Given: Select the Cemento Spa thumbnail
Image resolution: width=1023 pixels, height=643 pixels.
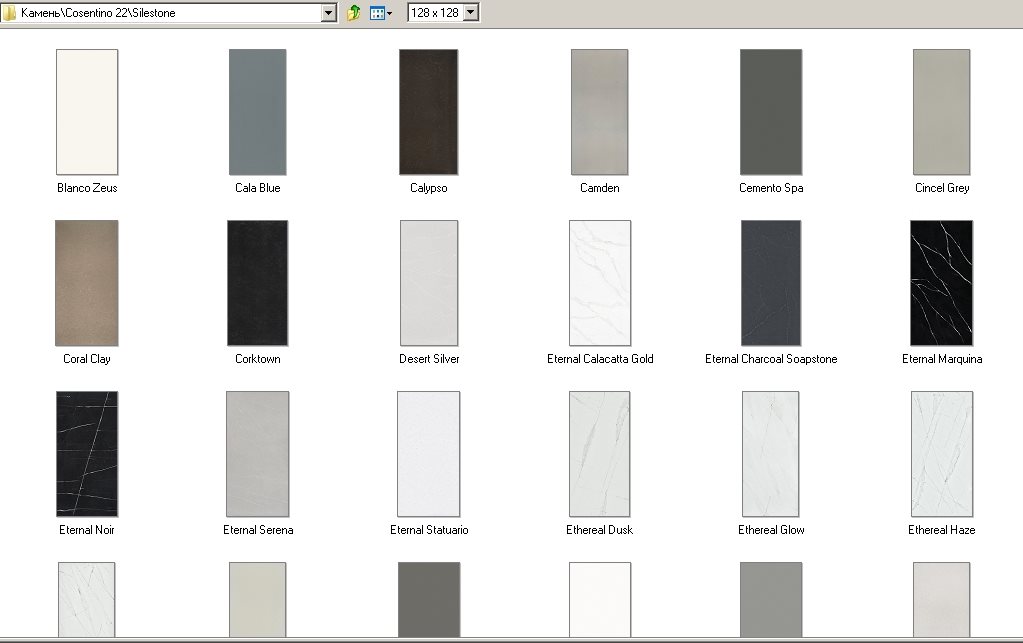Looking at the screenshot, I should (771, 112).
